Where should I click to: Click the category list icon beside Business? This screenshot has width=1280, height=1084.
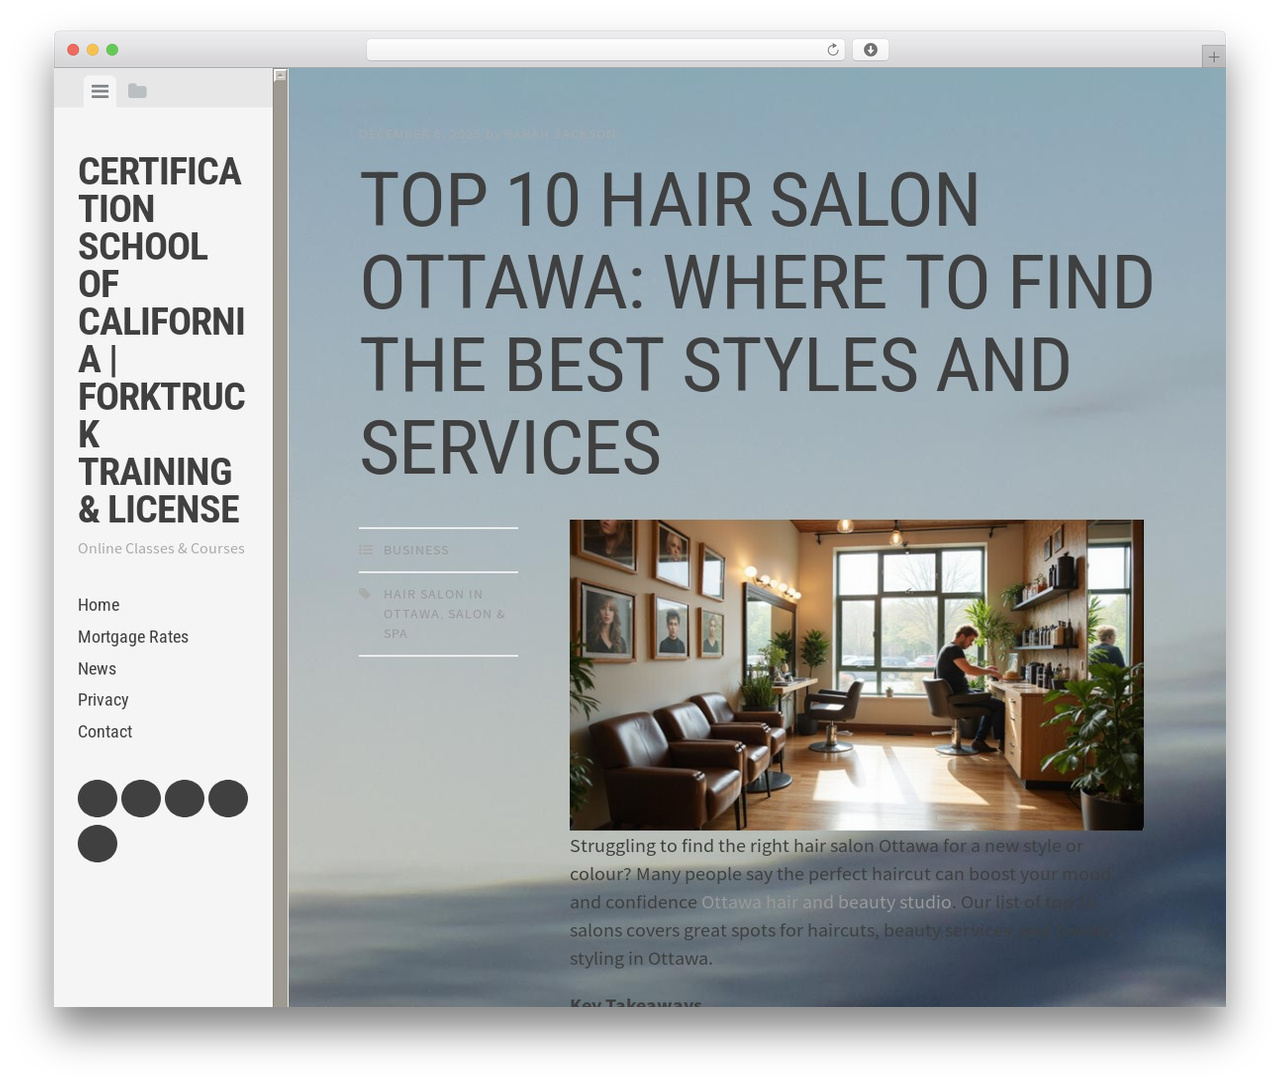click(366, 550)
